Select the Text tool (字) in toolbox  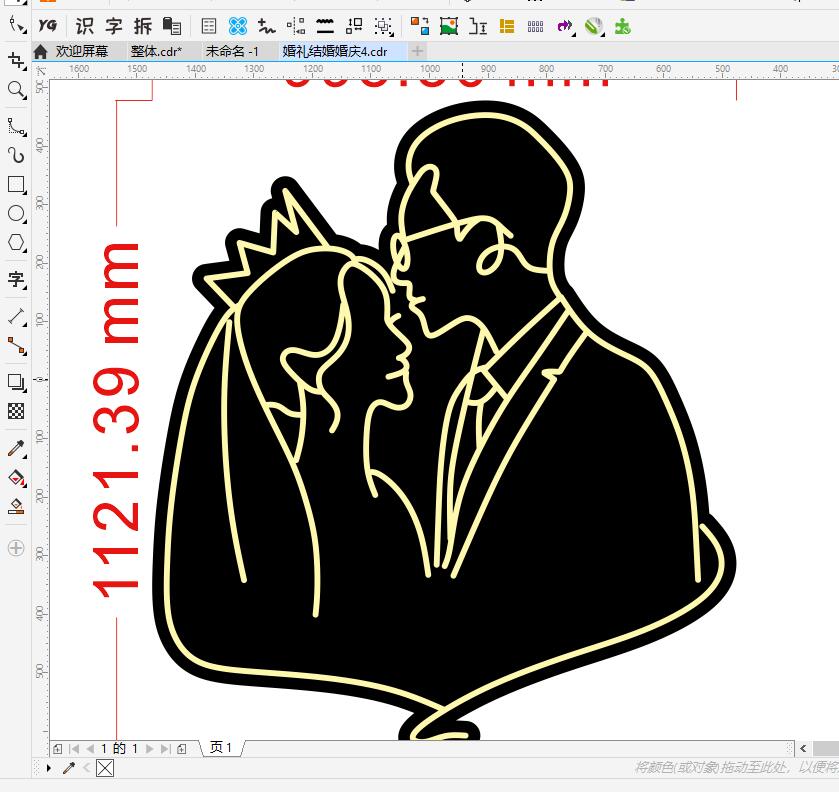16,279
